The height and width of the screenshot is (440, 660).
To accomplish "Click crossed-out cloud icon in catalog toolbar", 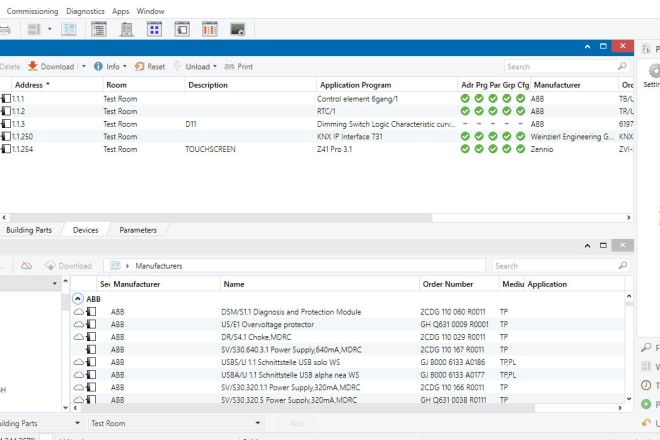I will [27, 266].
